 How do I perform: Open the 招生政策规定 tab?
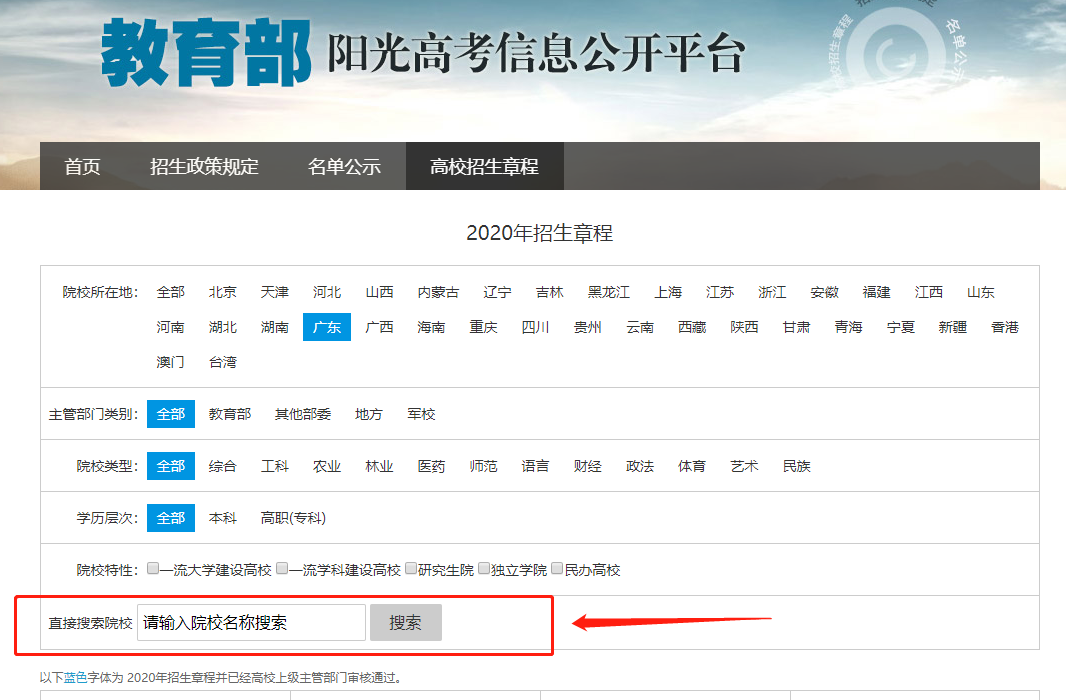click(204, 167)
